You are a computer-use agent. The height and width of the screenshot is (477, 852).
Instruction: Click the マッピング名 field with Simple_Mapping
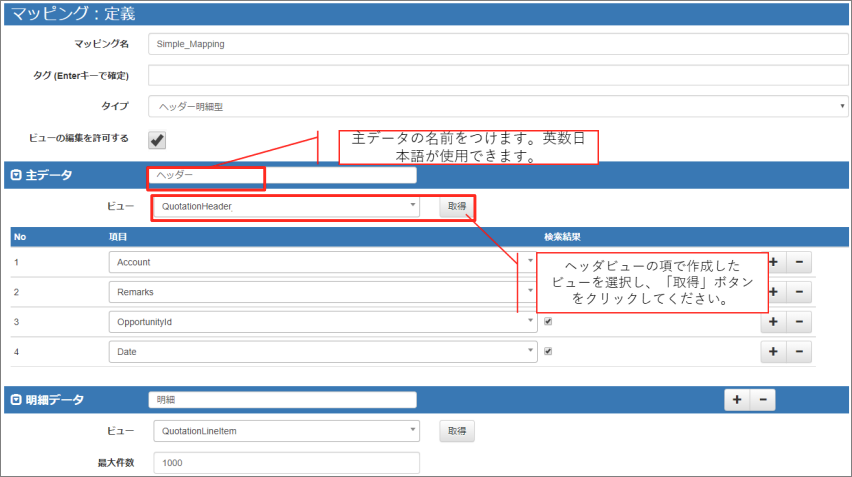[x=497, y=45]
